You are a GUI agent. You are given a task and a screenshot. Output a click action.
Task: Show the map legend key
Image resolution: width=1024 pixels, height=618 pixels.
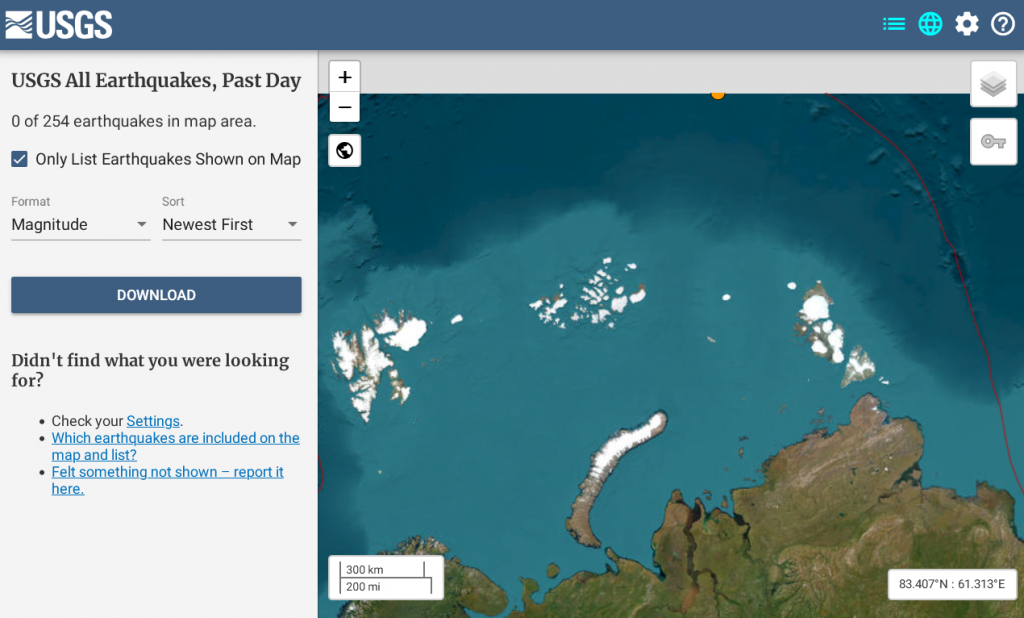(x=993, y=142)
